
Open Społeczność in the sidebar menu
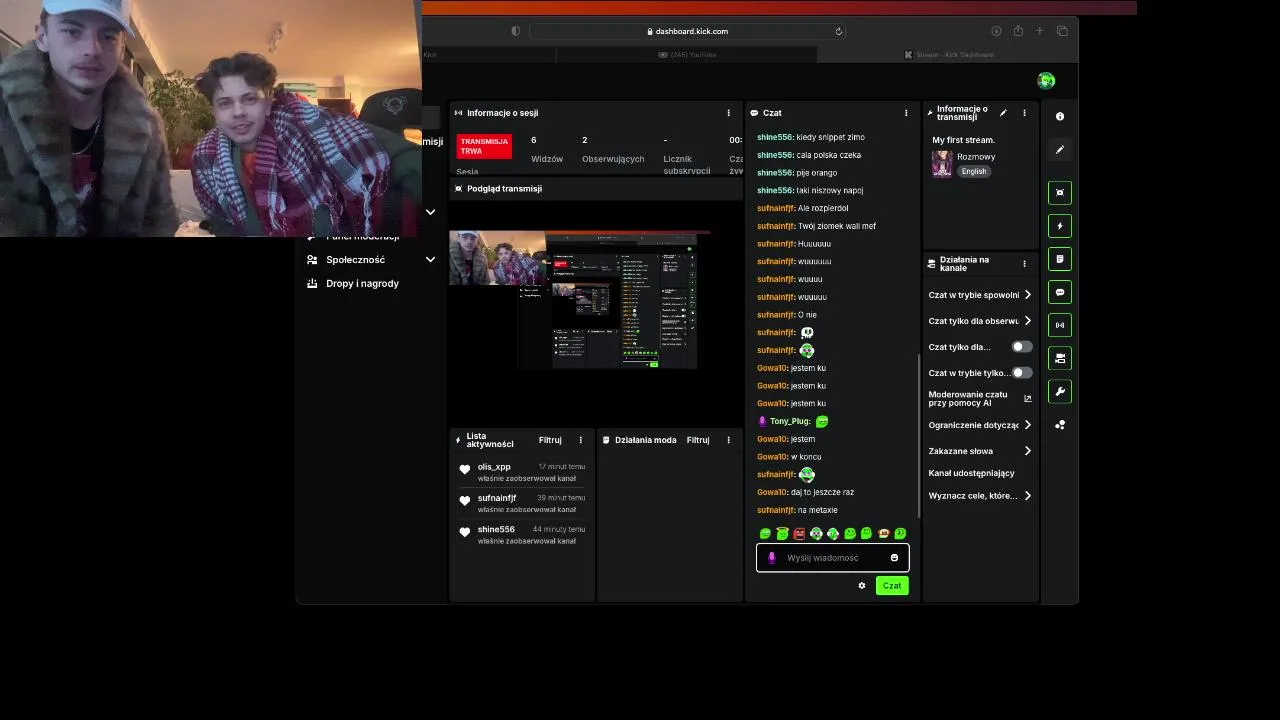(355, 260)
